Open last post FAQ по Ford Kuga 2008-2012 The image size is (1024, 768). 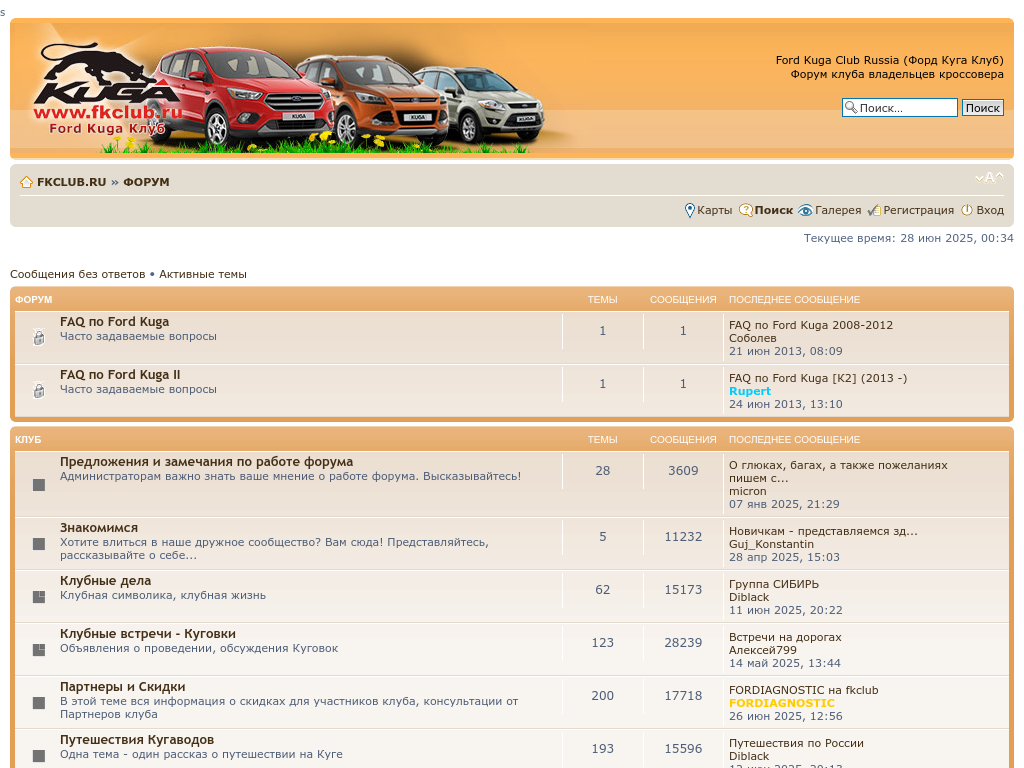(811, 325)
